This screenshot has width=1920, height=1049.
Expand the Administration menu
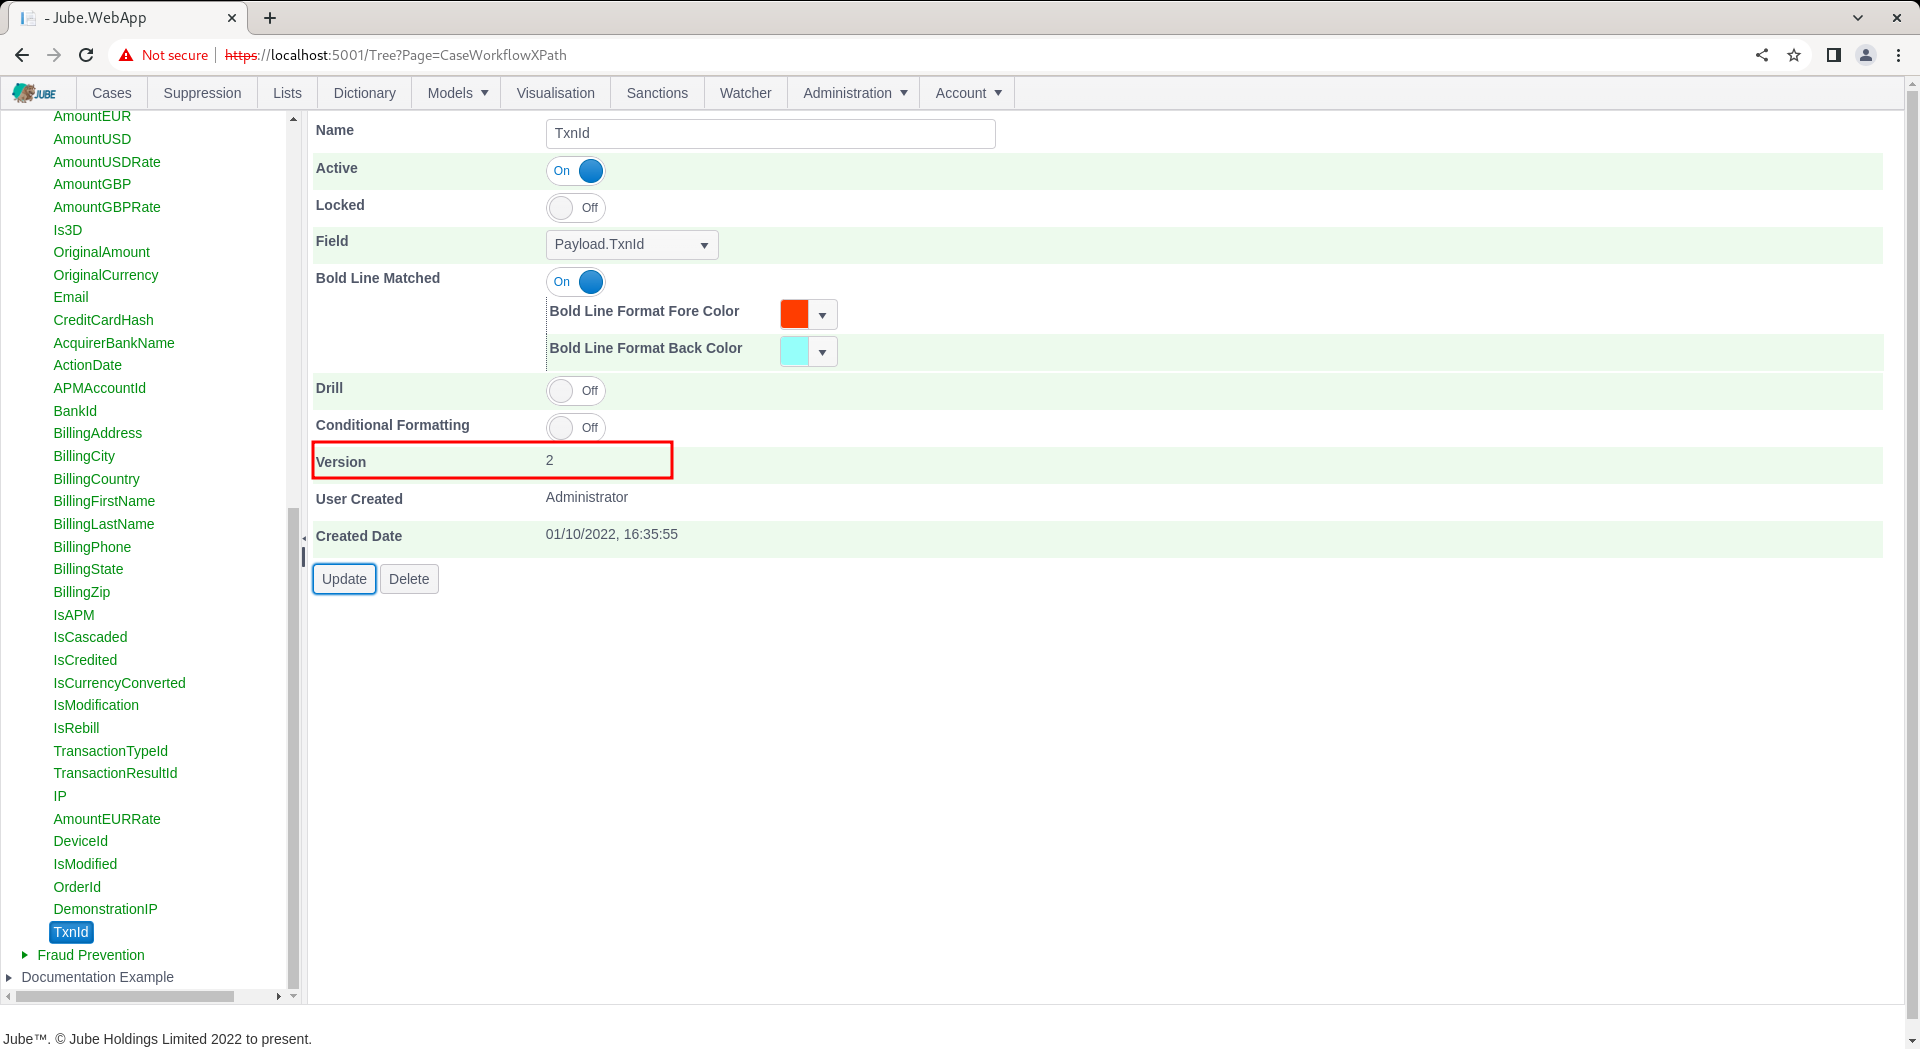(x=855, y=93)
